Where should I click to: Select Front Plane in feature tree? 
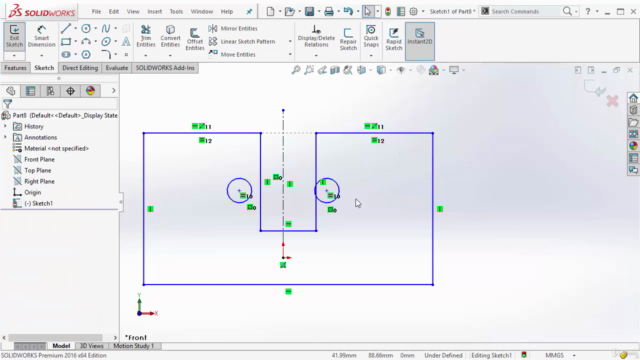(x=34, y=160)
